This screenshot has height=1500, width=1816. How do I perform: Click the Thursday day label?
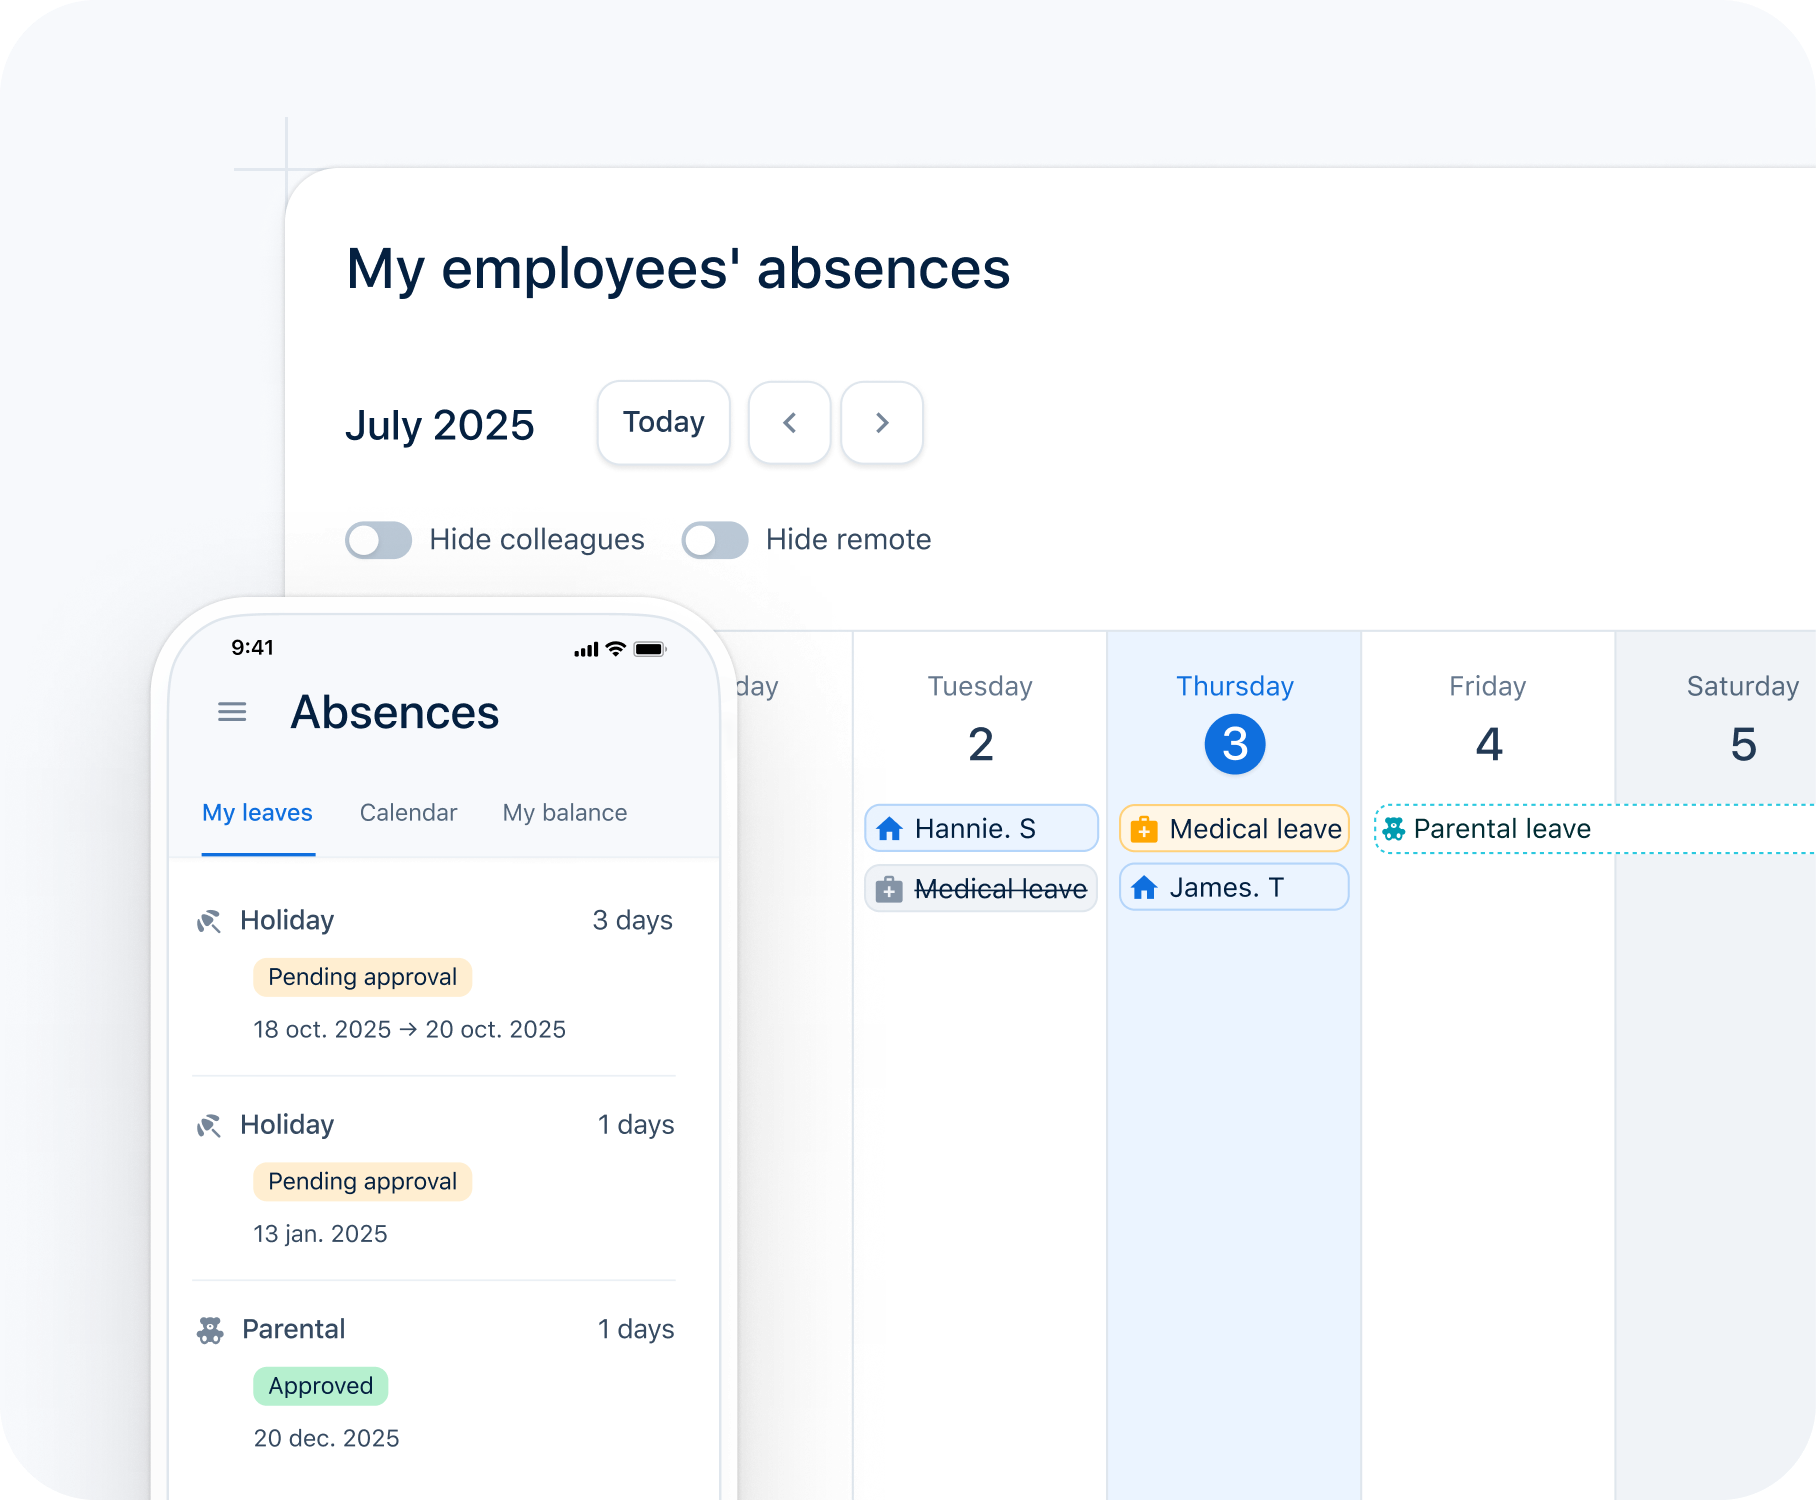pyautogui.click(x=1235, y=686)
